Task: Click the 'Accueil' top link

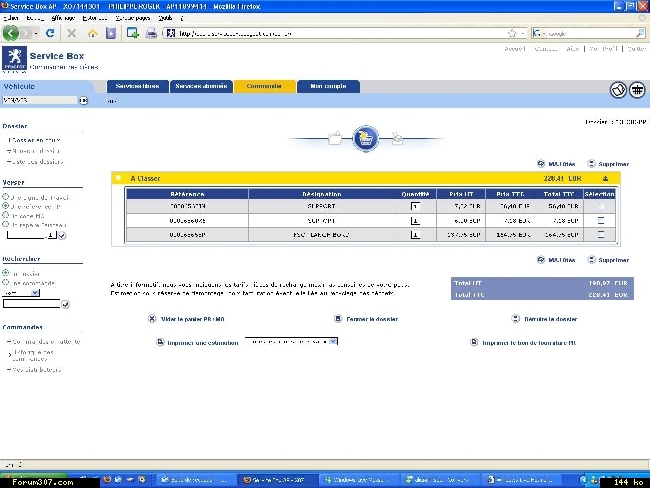Action: [x=515, y=49]
